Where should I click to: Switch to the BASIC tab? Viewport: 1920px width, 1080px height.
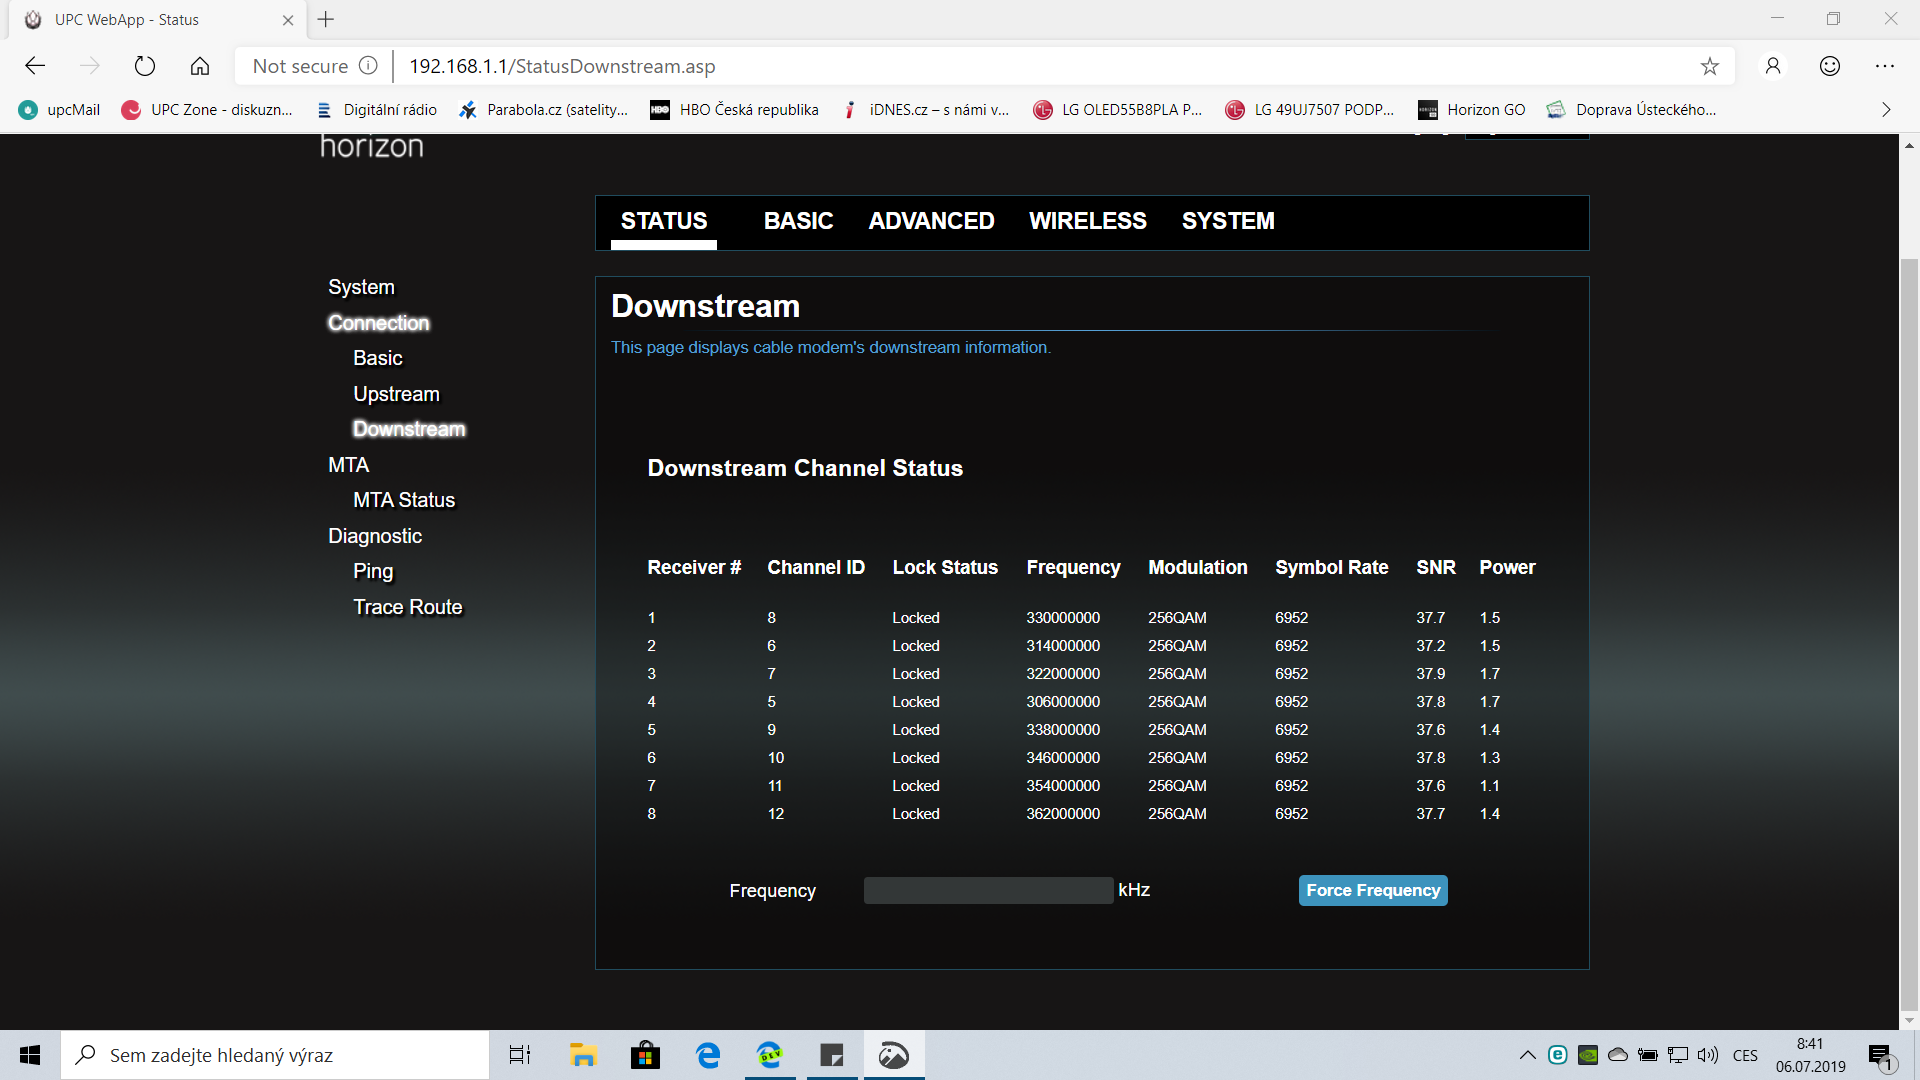tap(798, 221)
